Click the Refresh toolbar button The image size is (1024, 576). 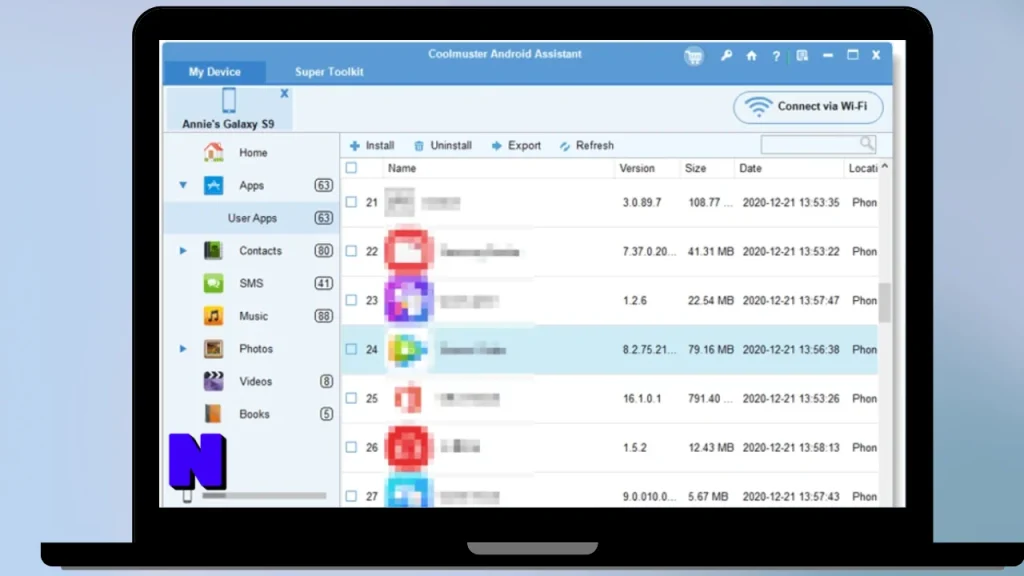tap(586, 146)
